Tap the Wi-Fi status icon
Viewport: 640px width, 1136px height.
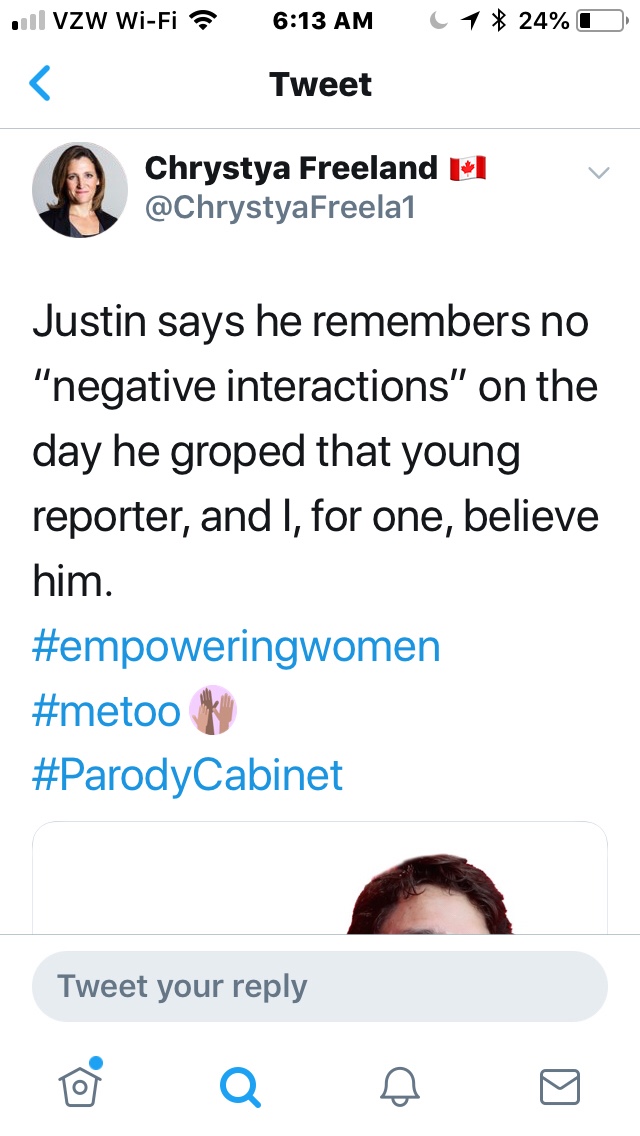(x=204, y=21)
